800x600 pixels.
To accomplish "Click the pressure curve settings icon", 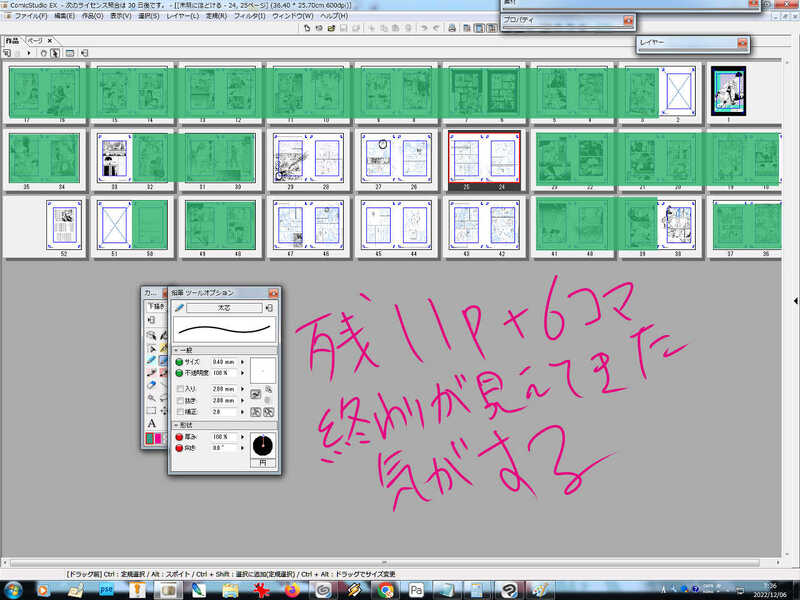I will pyautogui.click(x=256, y=393).
